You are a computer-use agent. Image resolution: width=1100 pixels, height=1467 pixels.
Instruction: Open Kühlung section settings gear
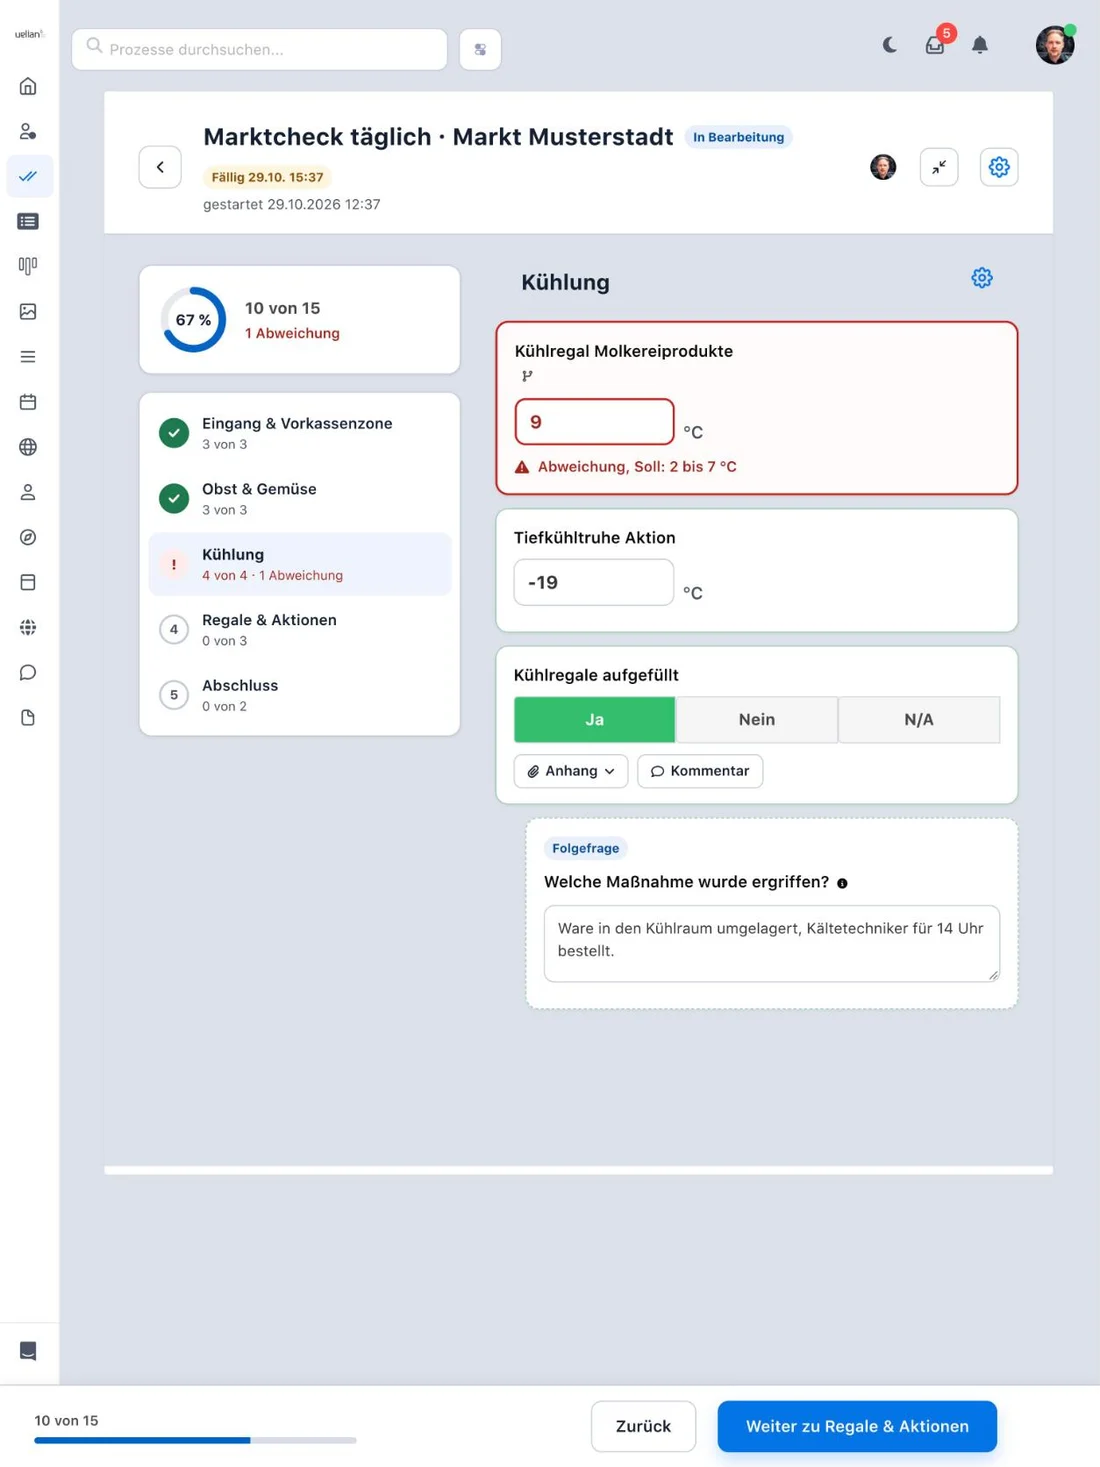click(982, 278)
